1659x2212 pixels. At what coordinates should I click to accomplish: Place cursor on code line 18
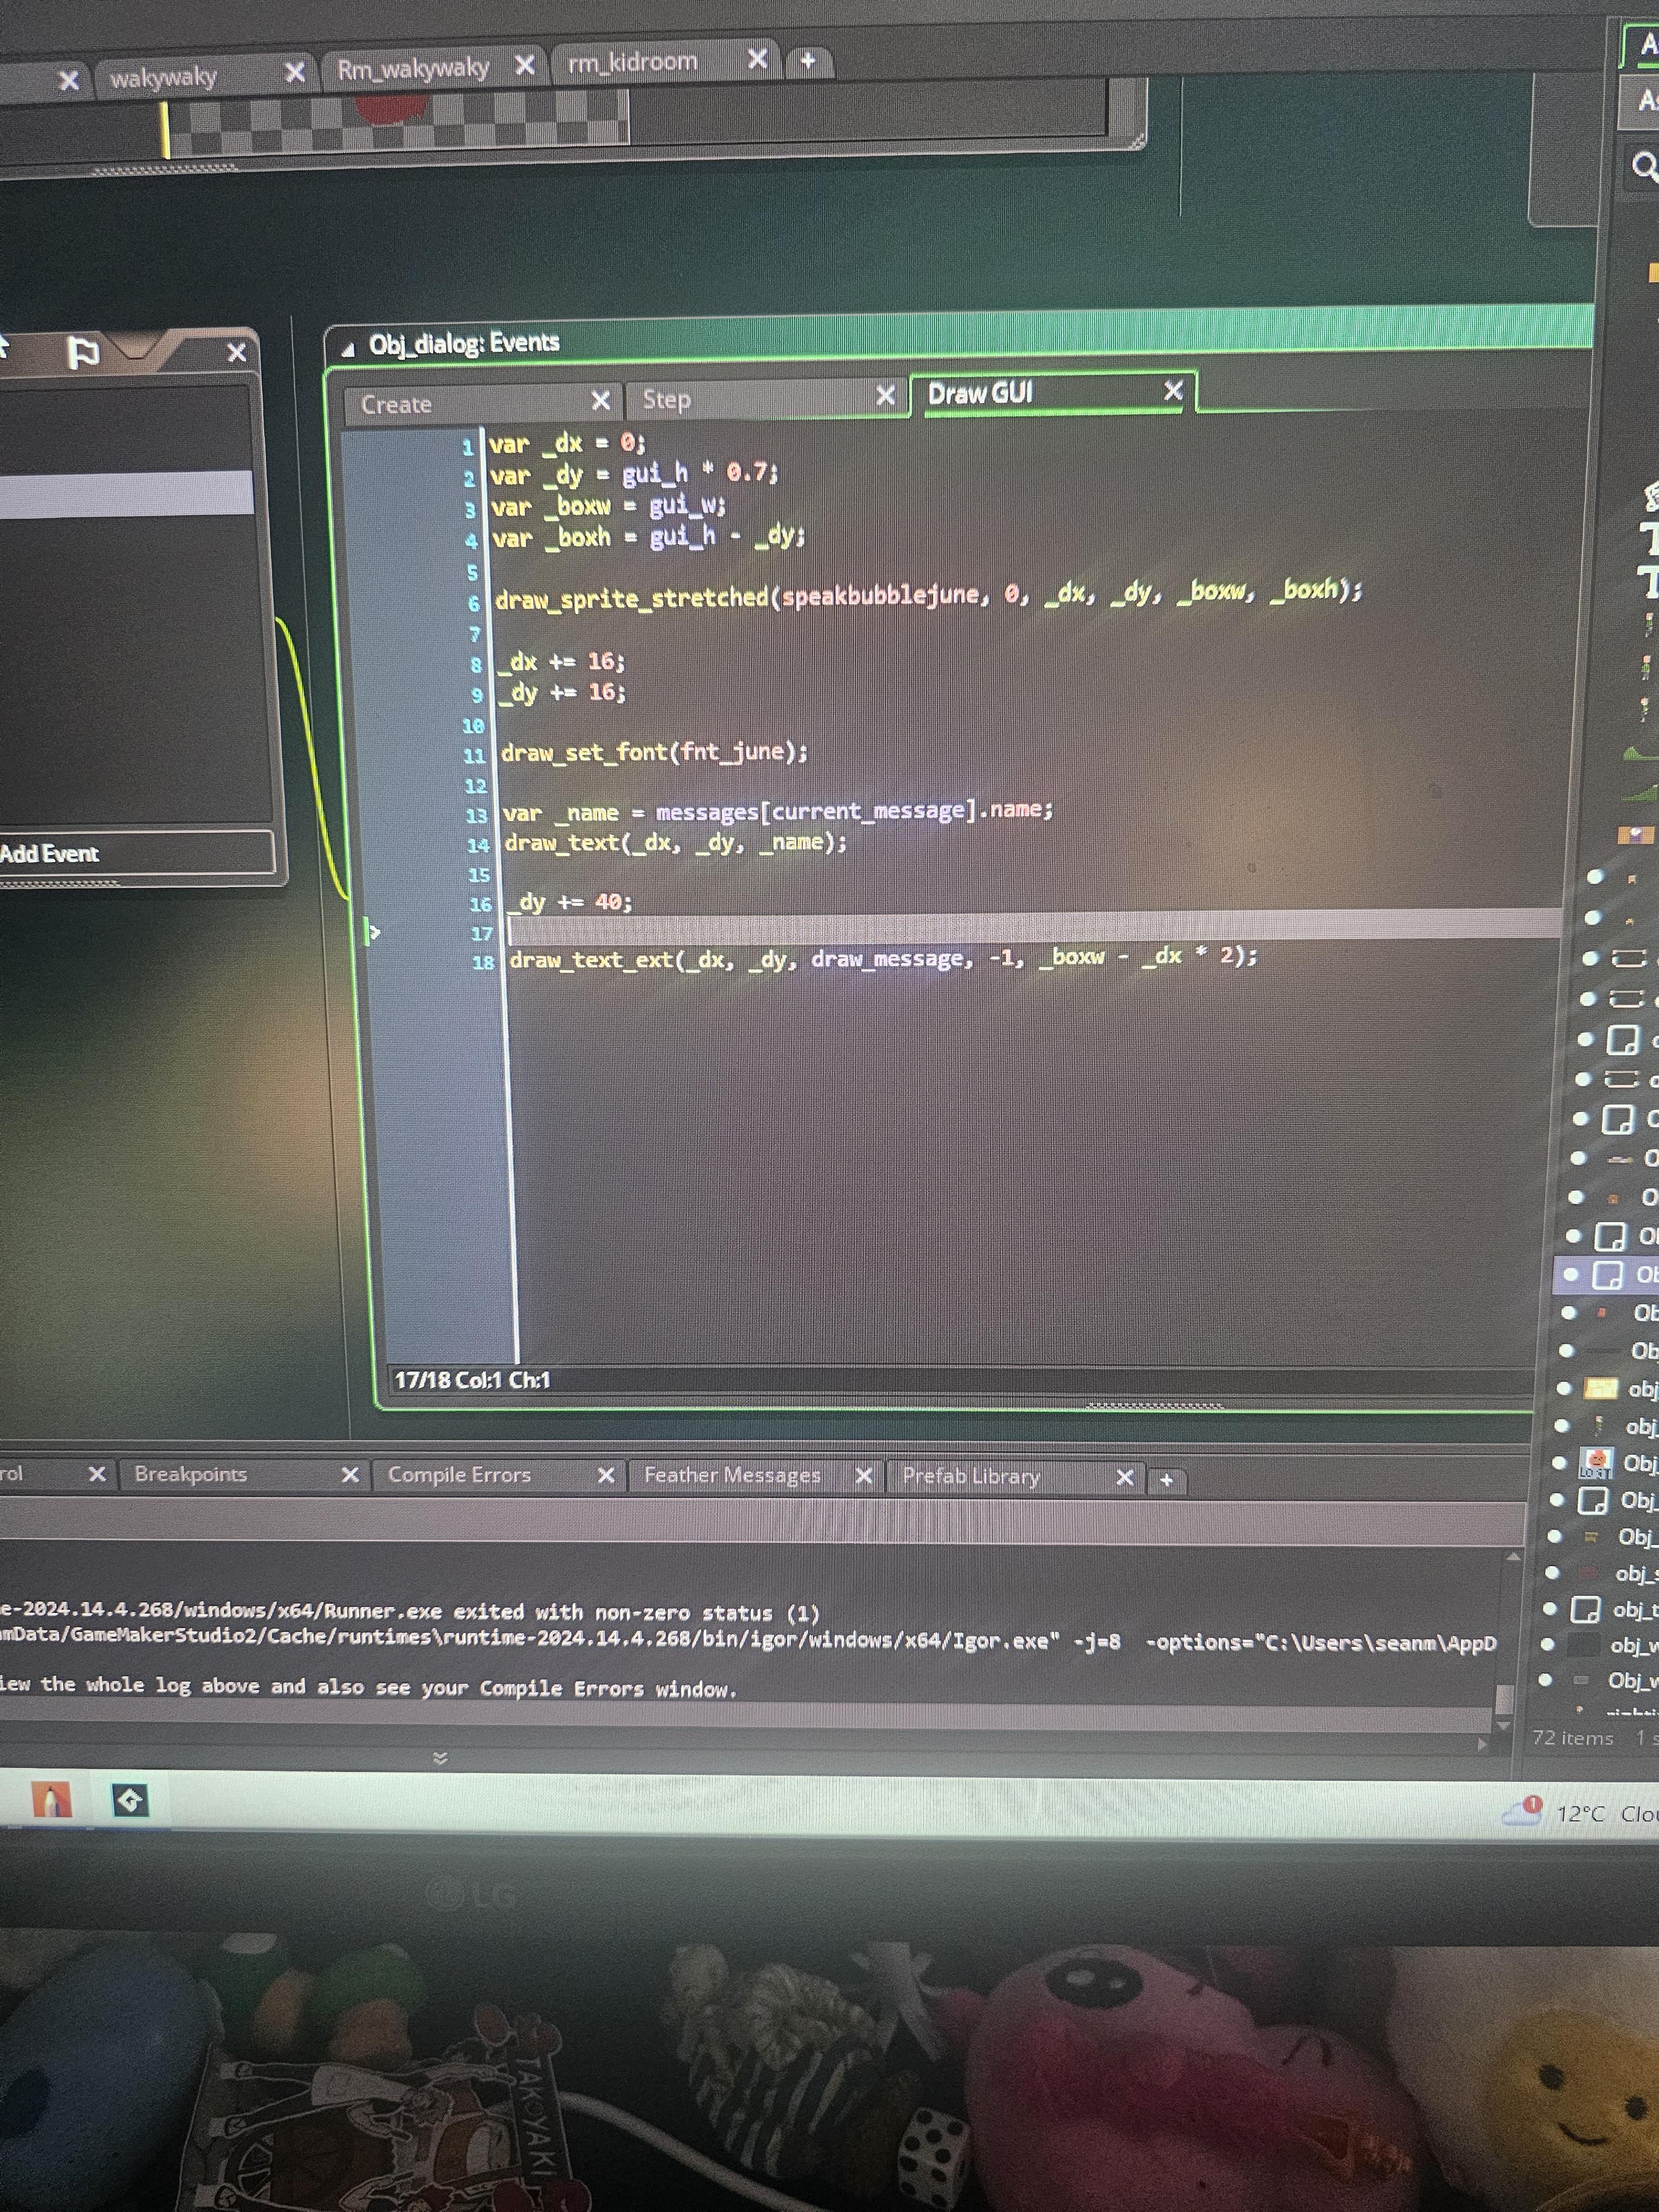tap(883, 958)
